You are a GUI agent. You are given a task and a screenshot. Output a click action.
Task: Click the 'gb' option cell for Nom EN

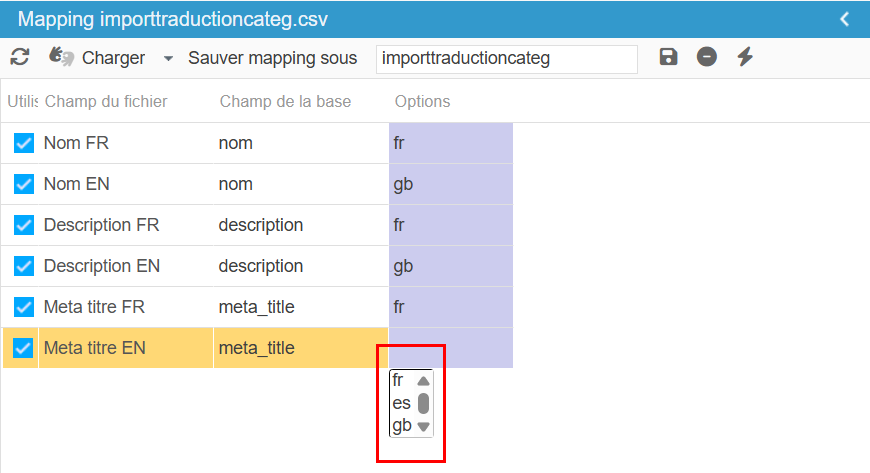point(450,184)
